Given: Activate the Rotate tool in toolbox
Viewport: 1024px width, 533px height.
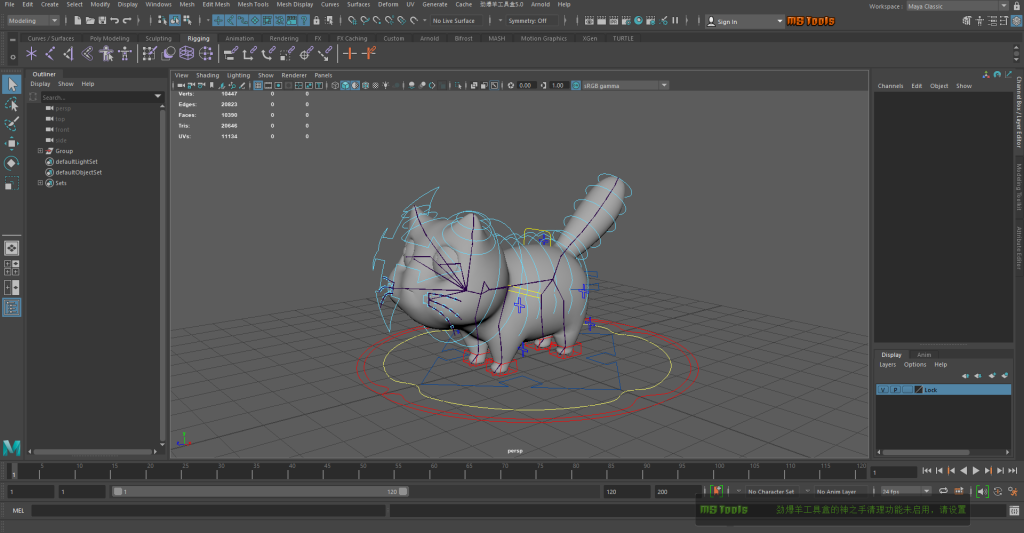Looking at the screenshot, I should pyautogui.click(x=12, y=163).
